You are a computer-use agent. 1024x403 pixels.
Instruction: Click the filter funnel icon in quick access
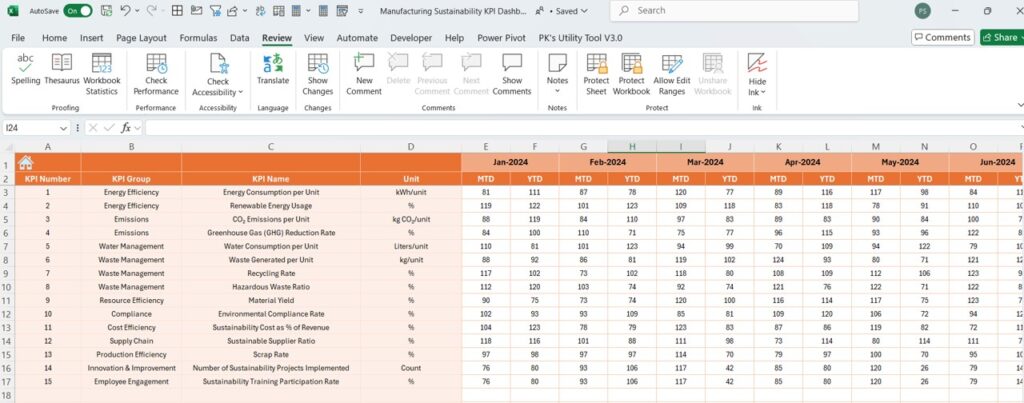coord(215,10)
